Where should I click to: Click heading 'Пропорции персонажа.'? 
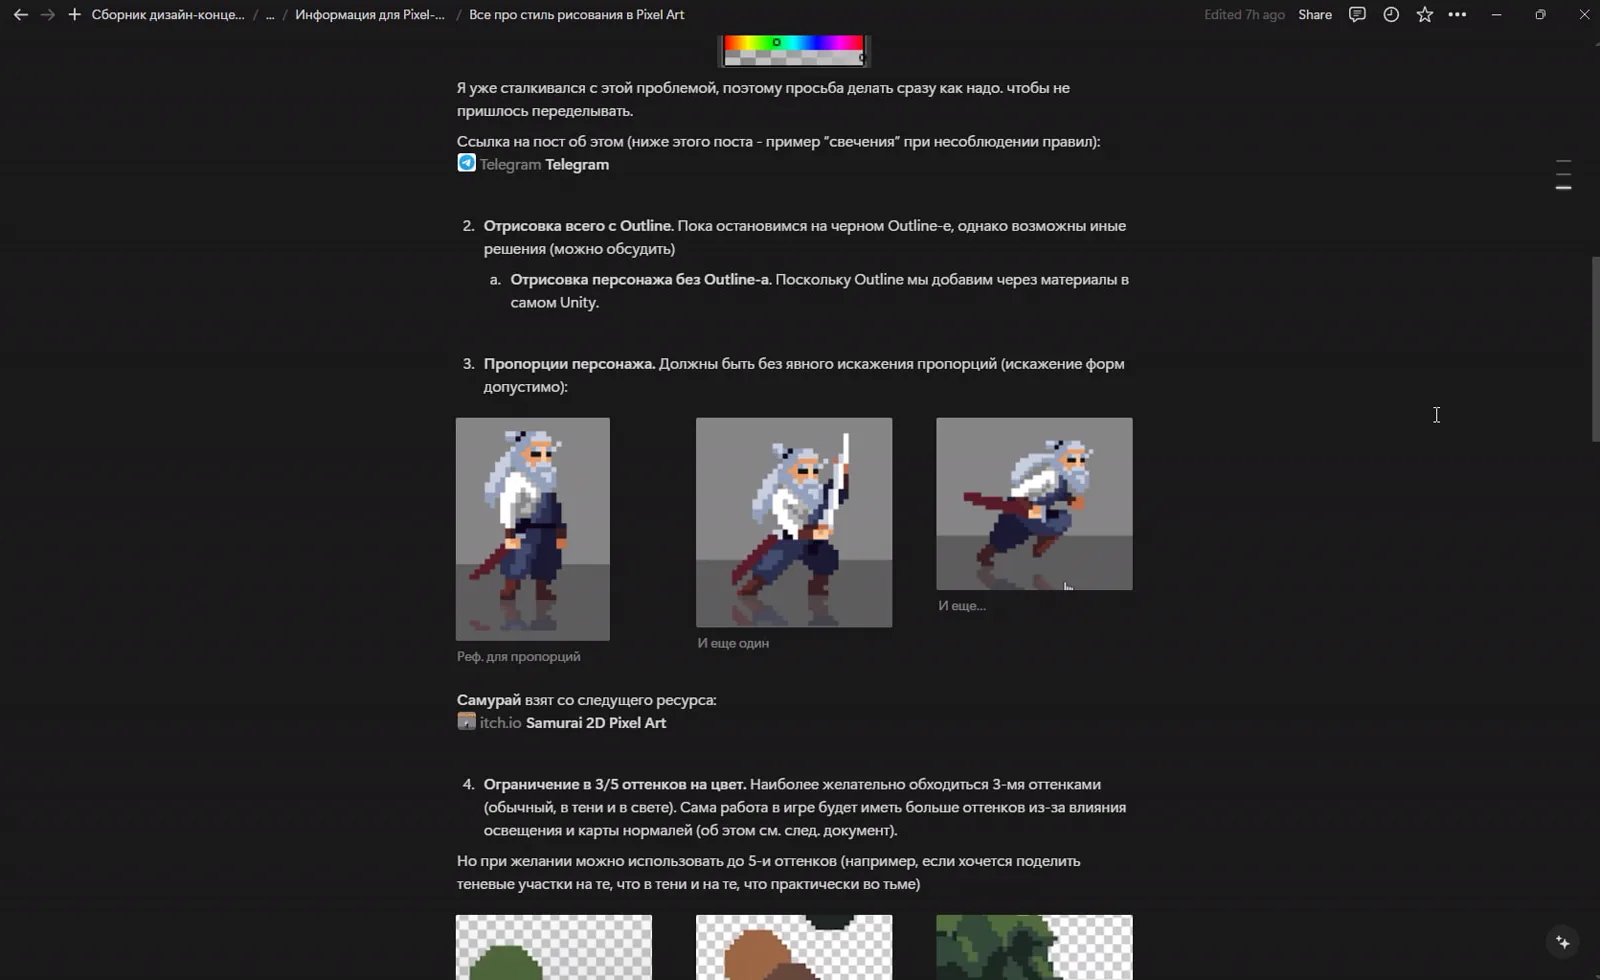click(x=570, y=363)
